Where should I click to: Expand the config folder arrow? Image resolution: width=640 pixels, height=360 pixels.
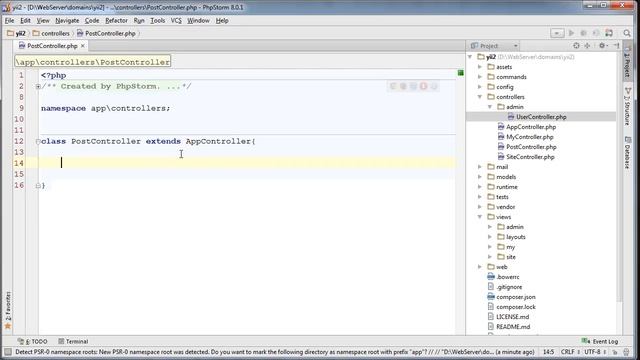click(x=480, y=87)
